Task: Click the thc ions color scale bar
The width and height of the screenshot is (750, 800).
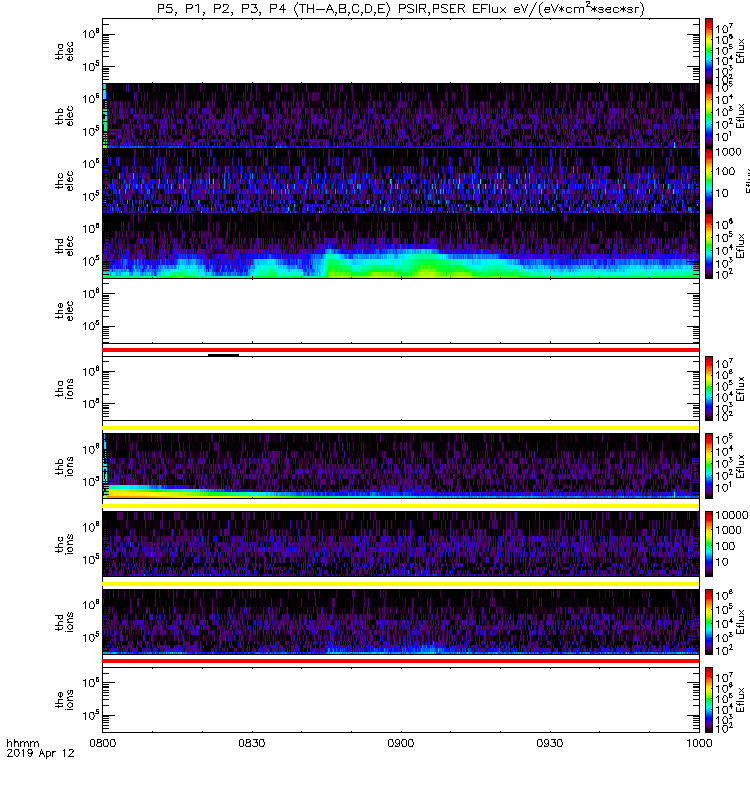Action: [709, 544]
